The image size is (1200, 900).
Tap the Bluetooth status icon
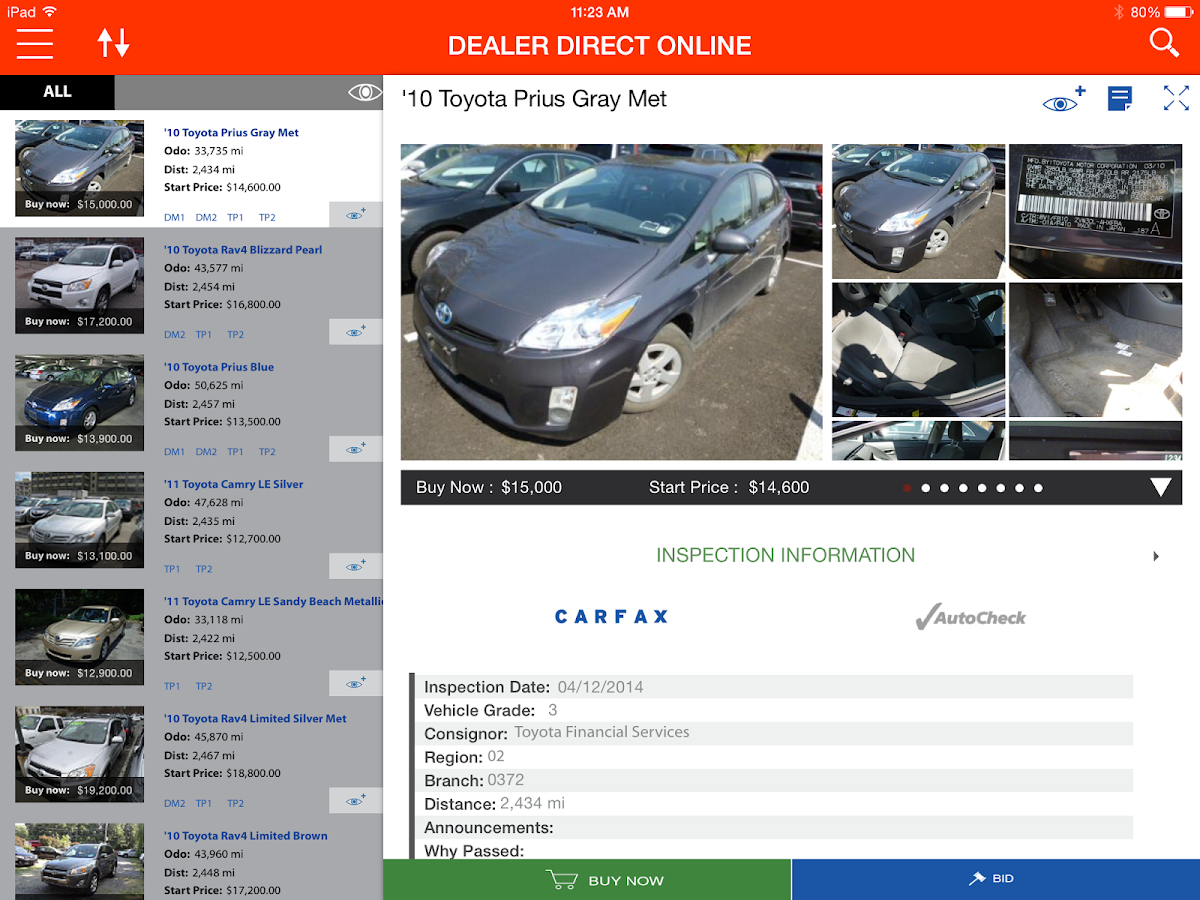(x=1119, y=12)
